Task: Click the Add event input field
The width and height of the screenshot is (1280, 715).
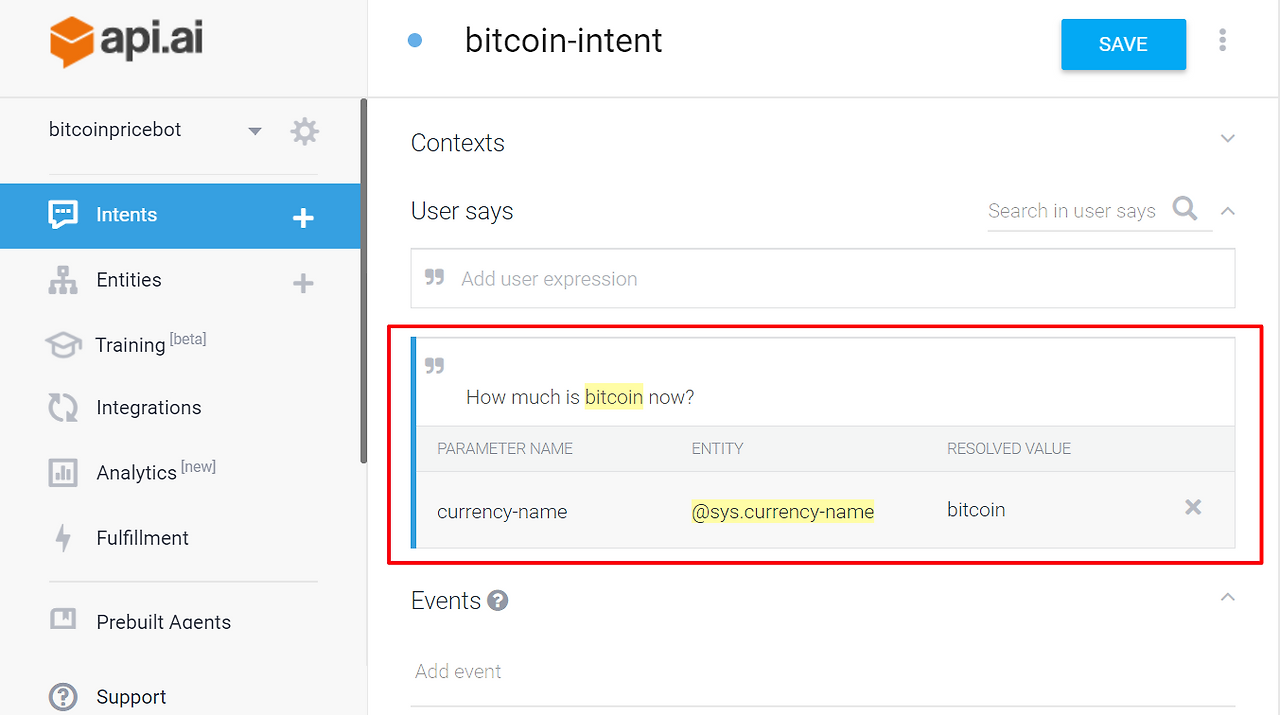Action: pos(823,672)
